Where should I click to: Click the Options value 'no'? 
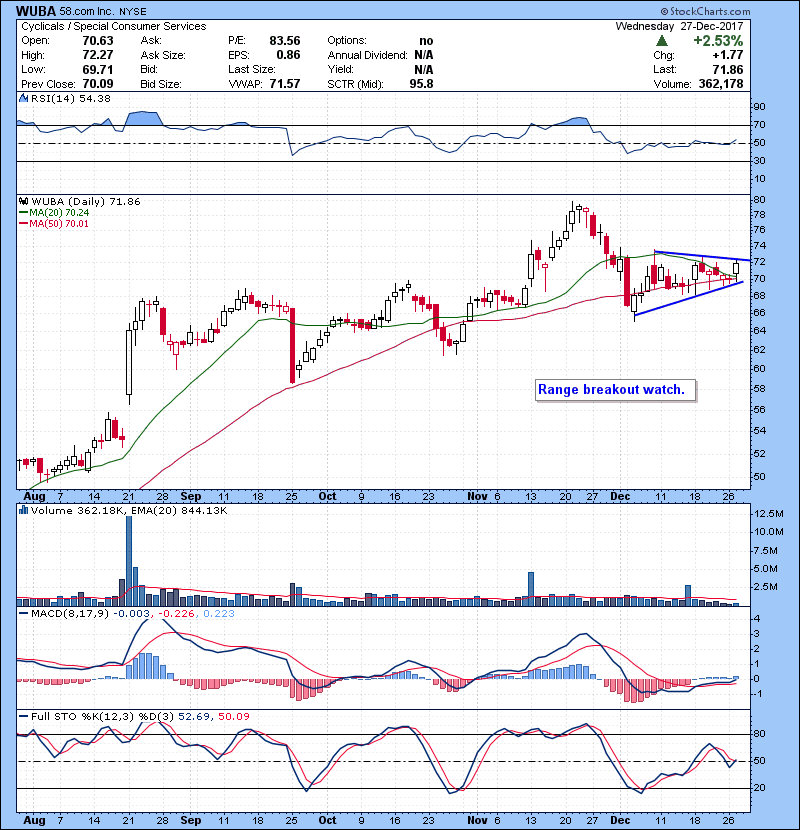pyautogui.click(x=426, y=41)
